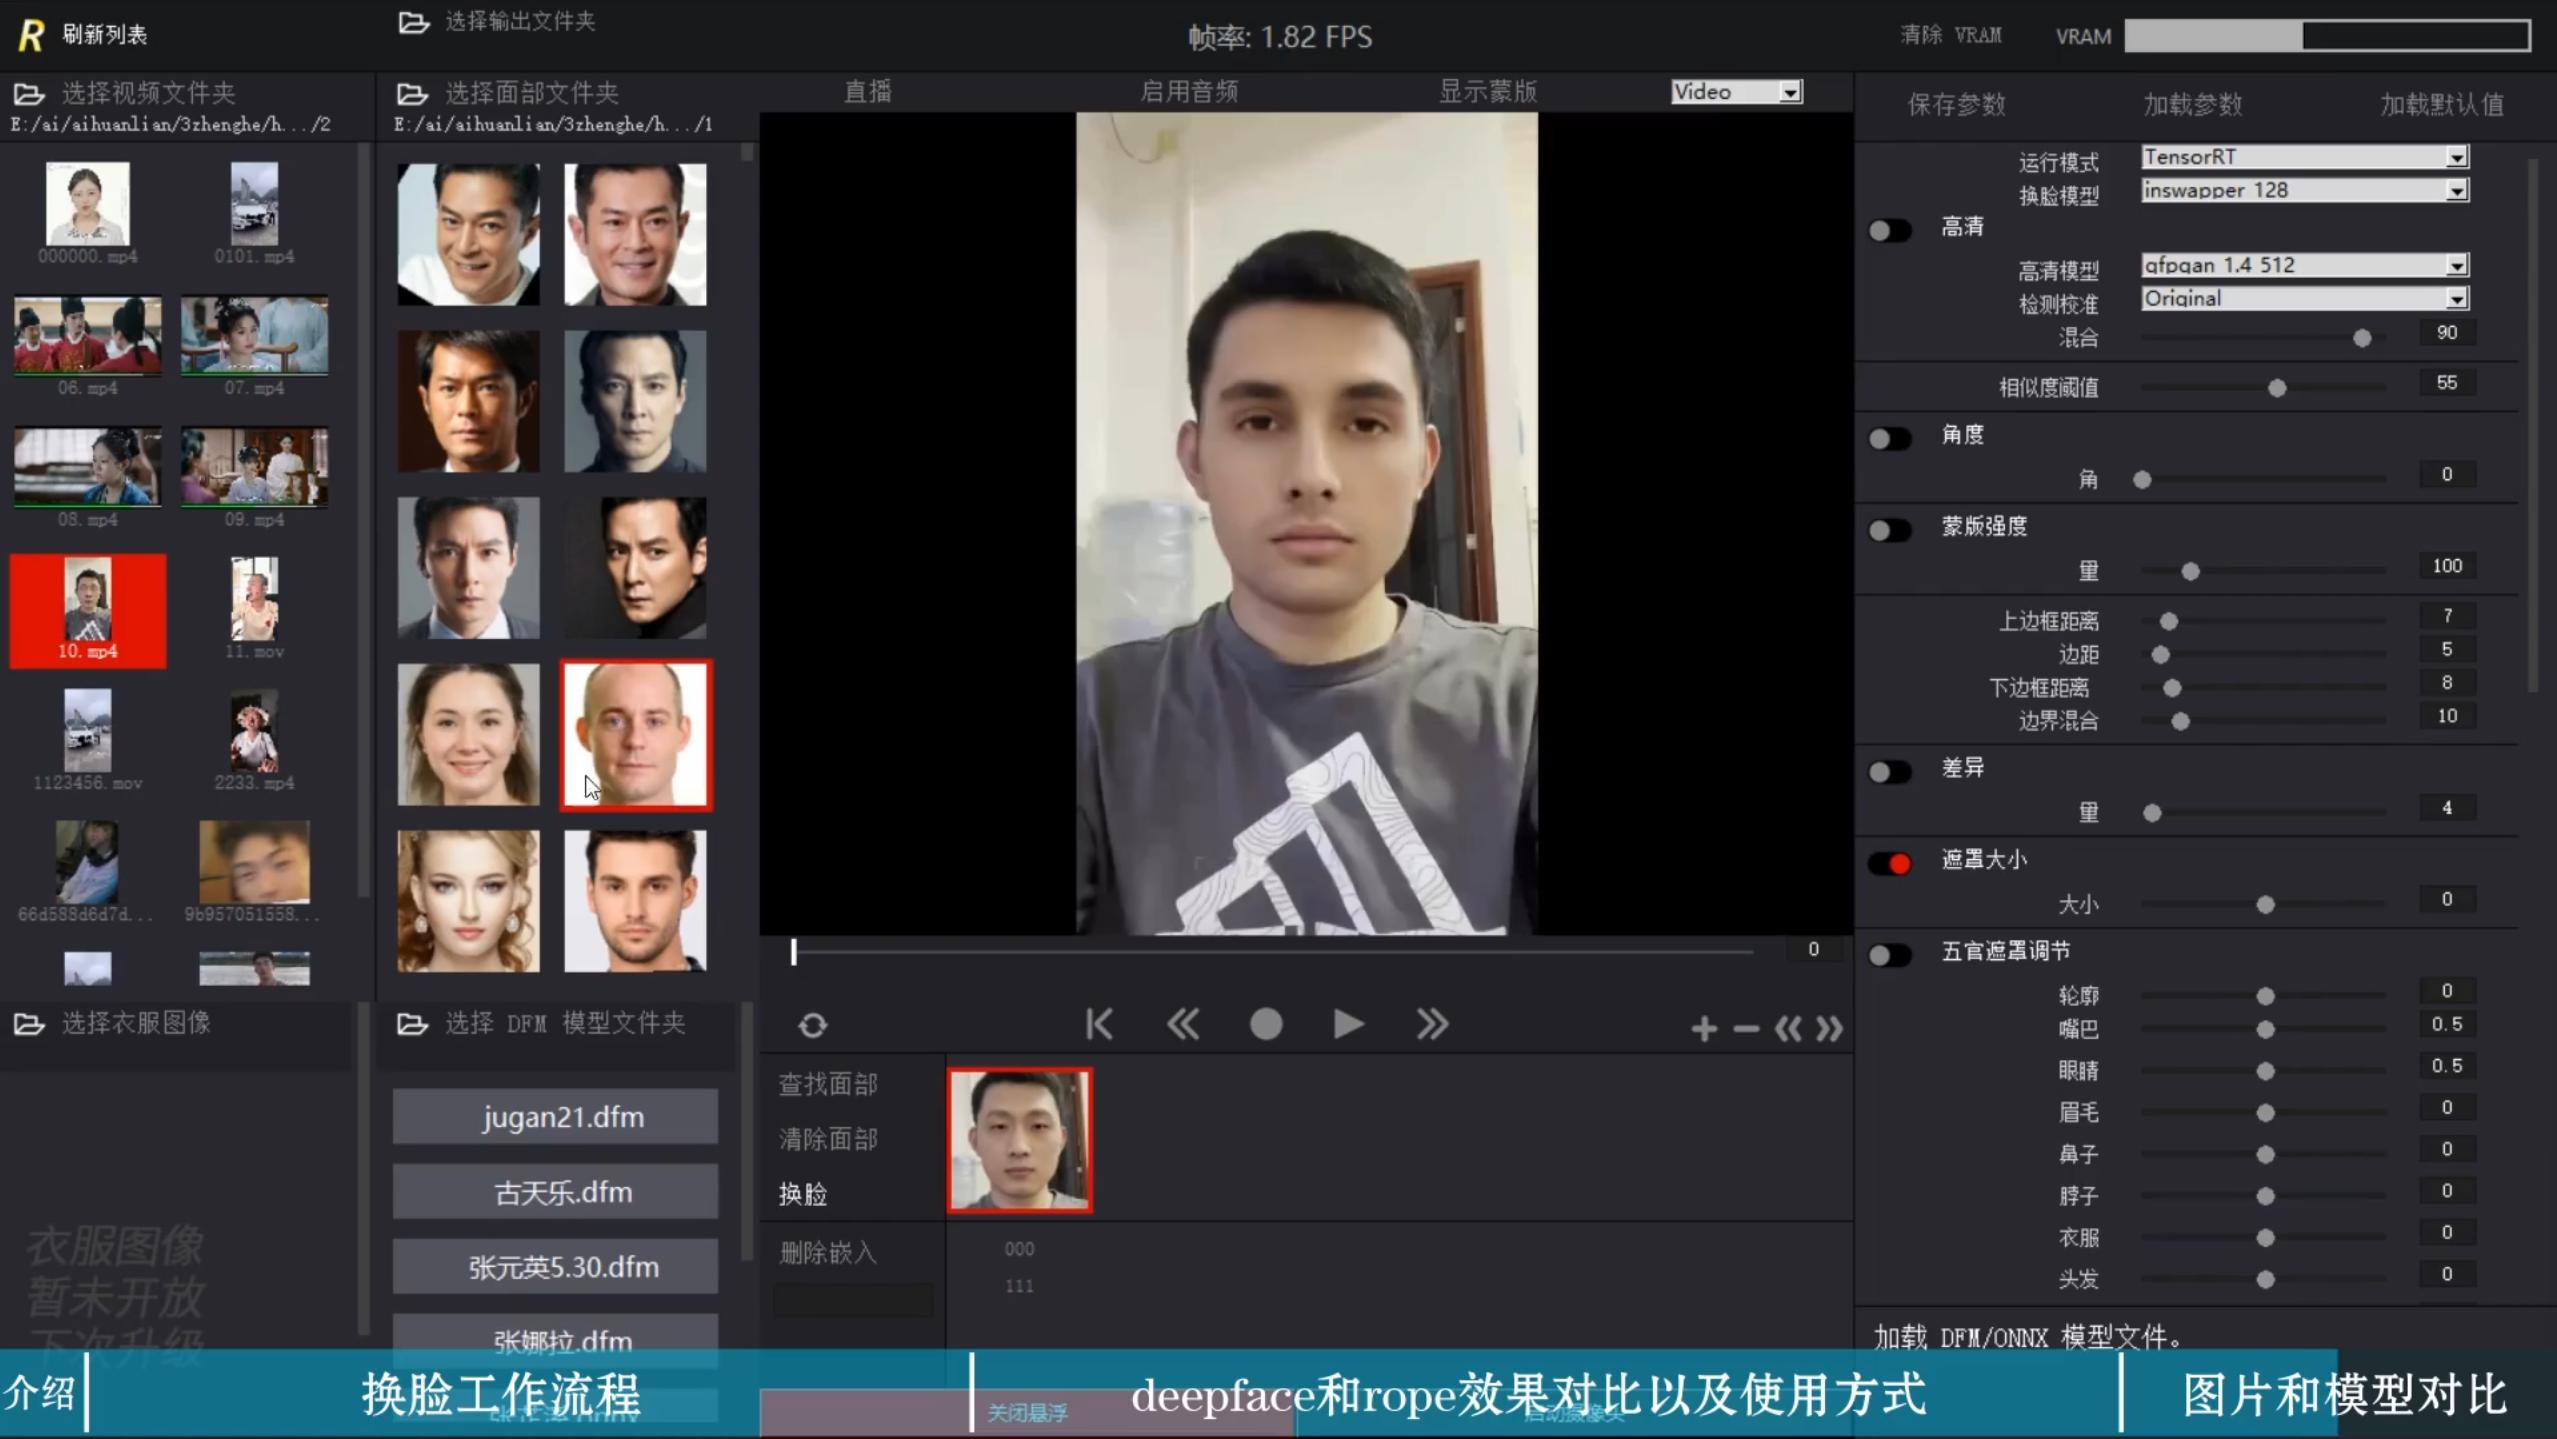Click the refresh loop icon below the timeline

point(812,1025)
